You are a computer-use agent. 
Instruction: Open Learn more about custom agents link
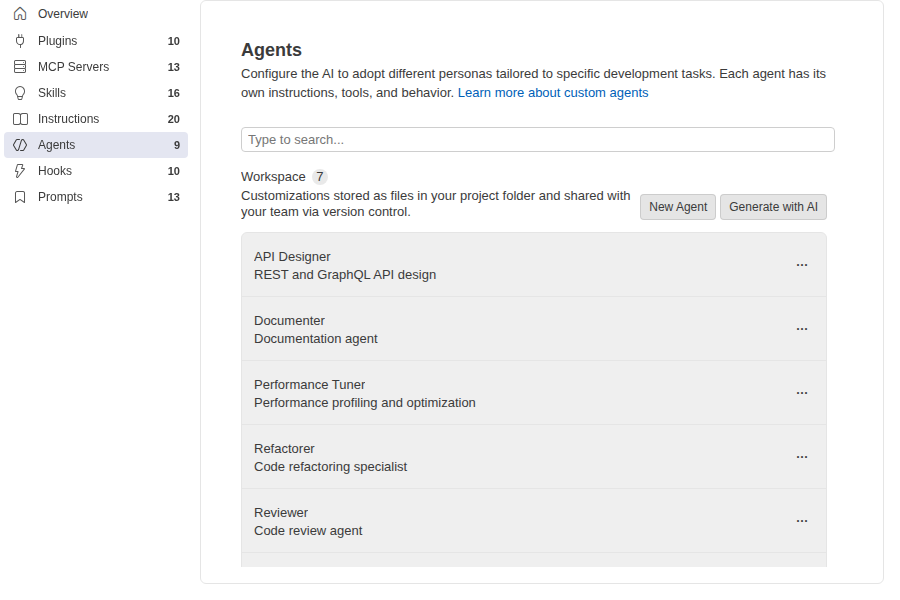tap(553, 93)
